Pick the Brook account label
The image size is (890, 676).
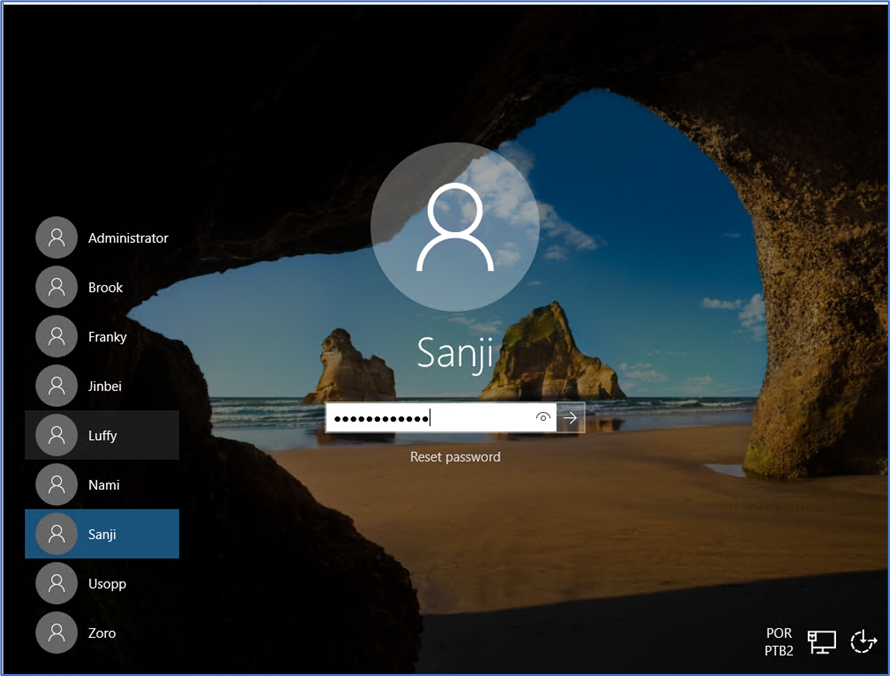(105, 287)
